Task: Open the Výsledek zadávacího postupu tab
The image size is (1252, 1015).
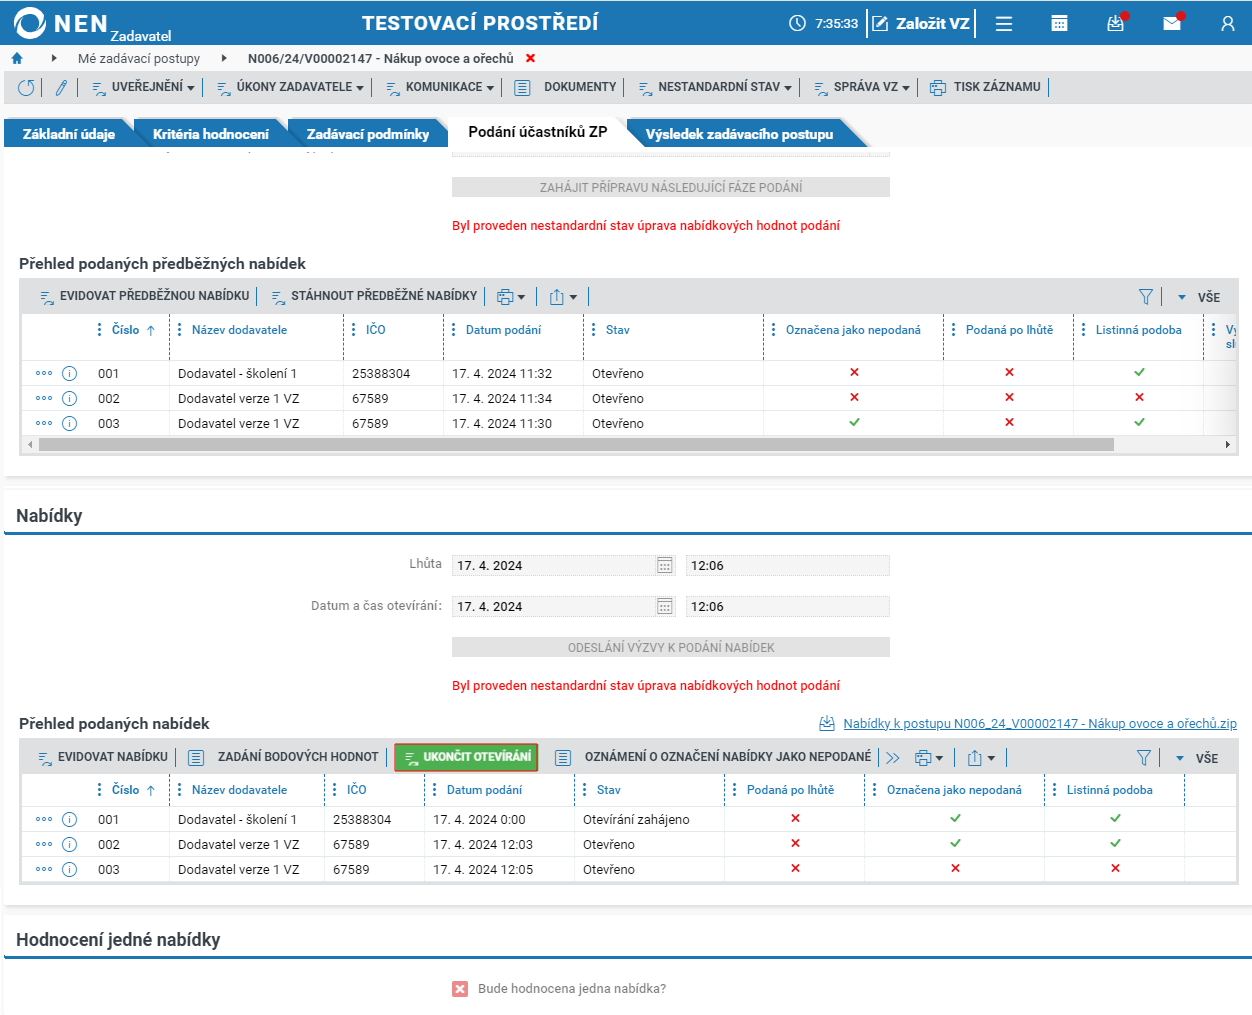Action: point(739,134)
